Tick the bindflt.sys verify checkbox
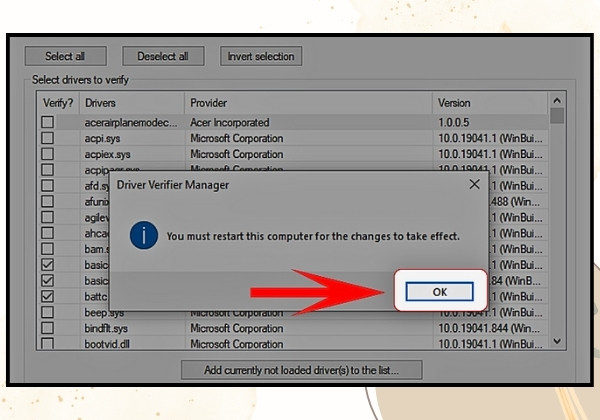Image resolution: width=600 pixels, height=420 pixels. [47, 328]
